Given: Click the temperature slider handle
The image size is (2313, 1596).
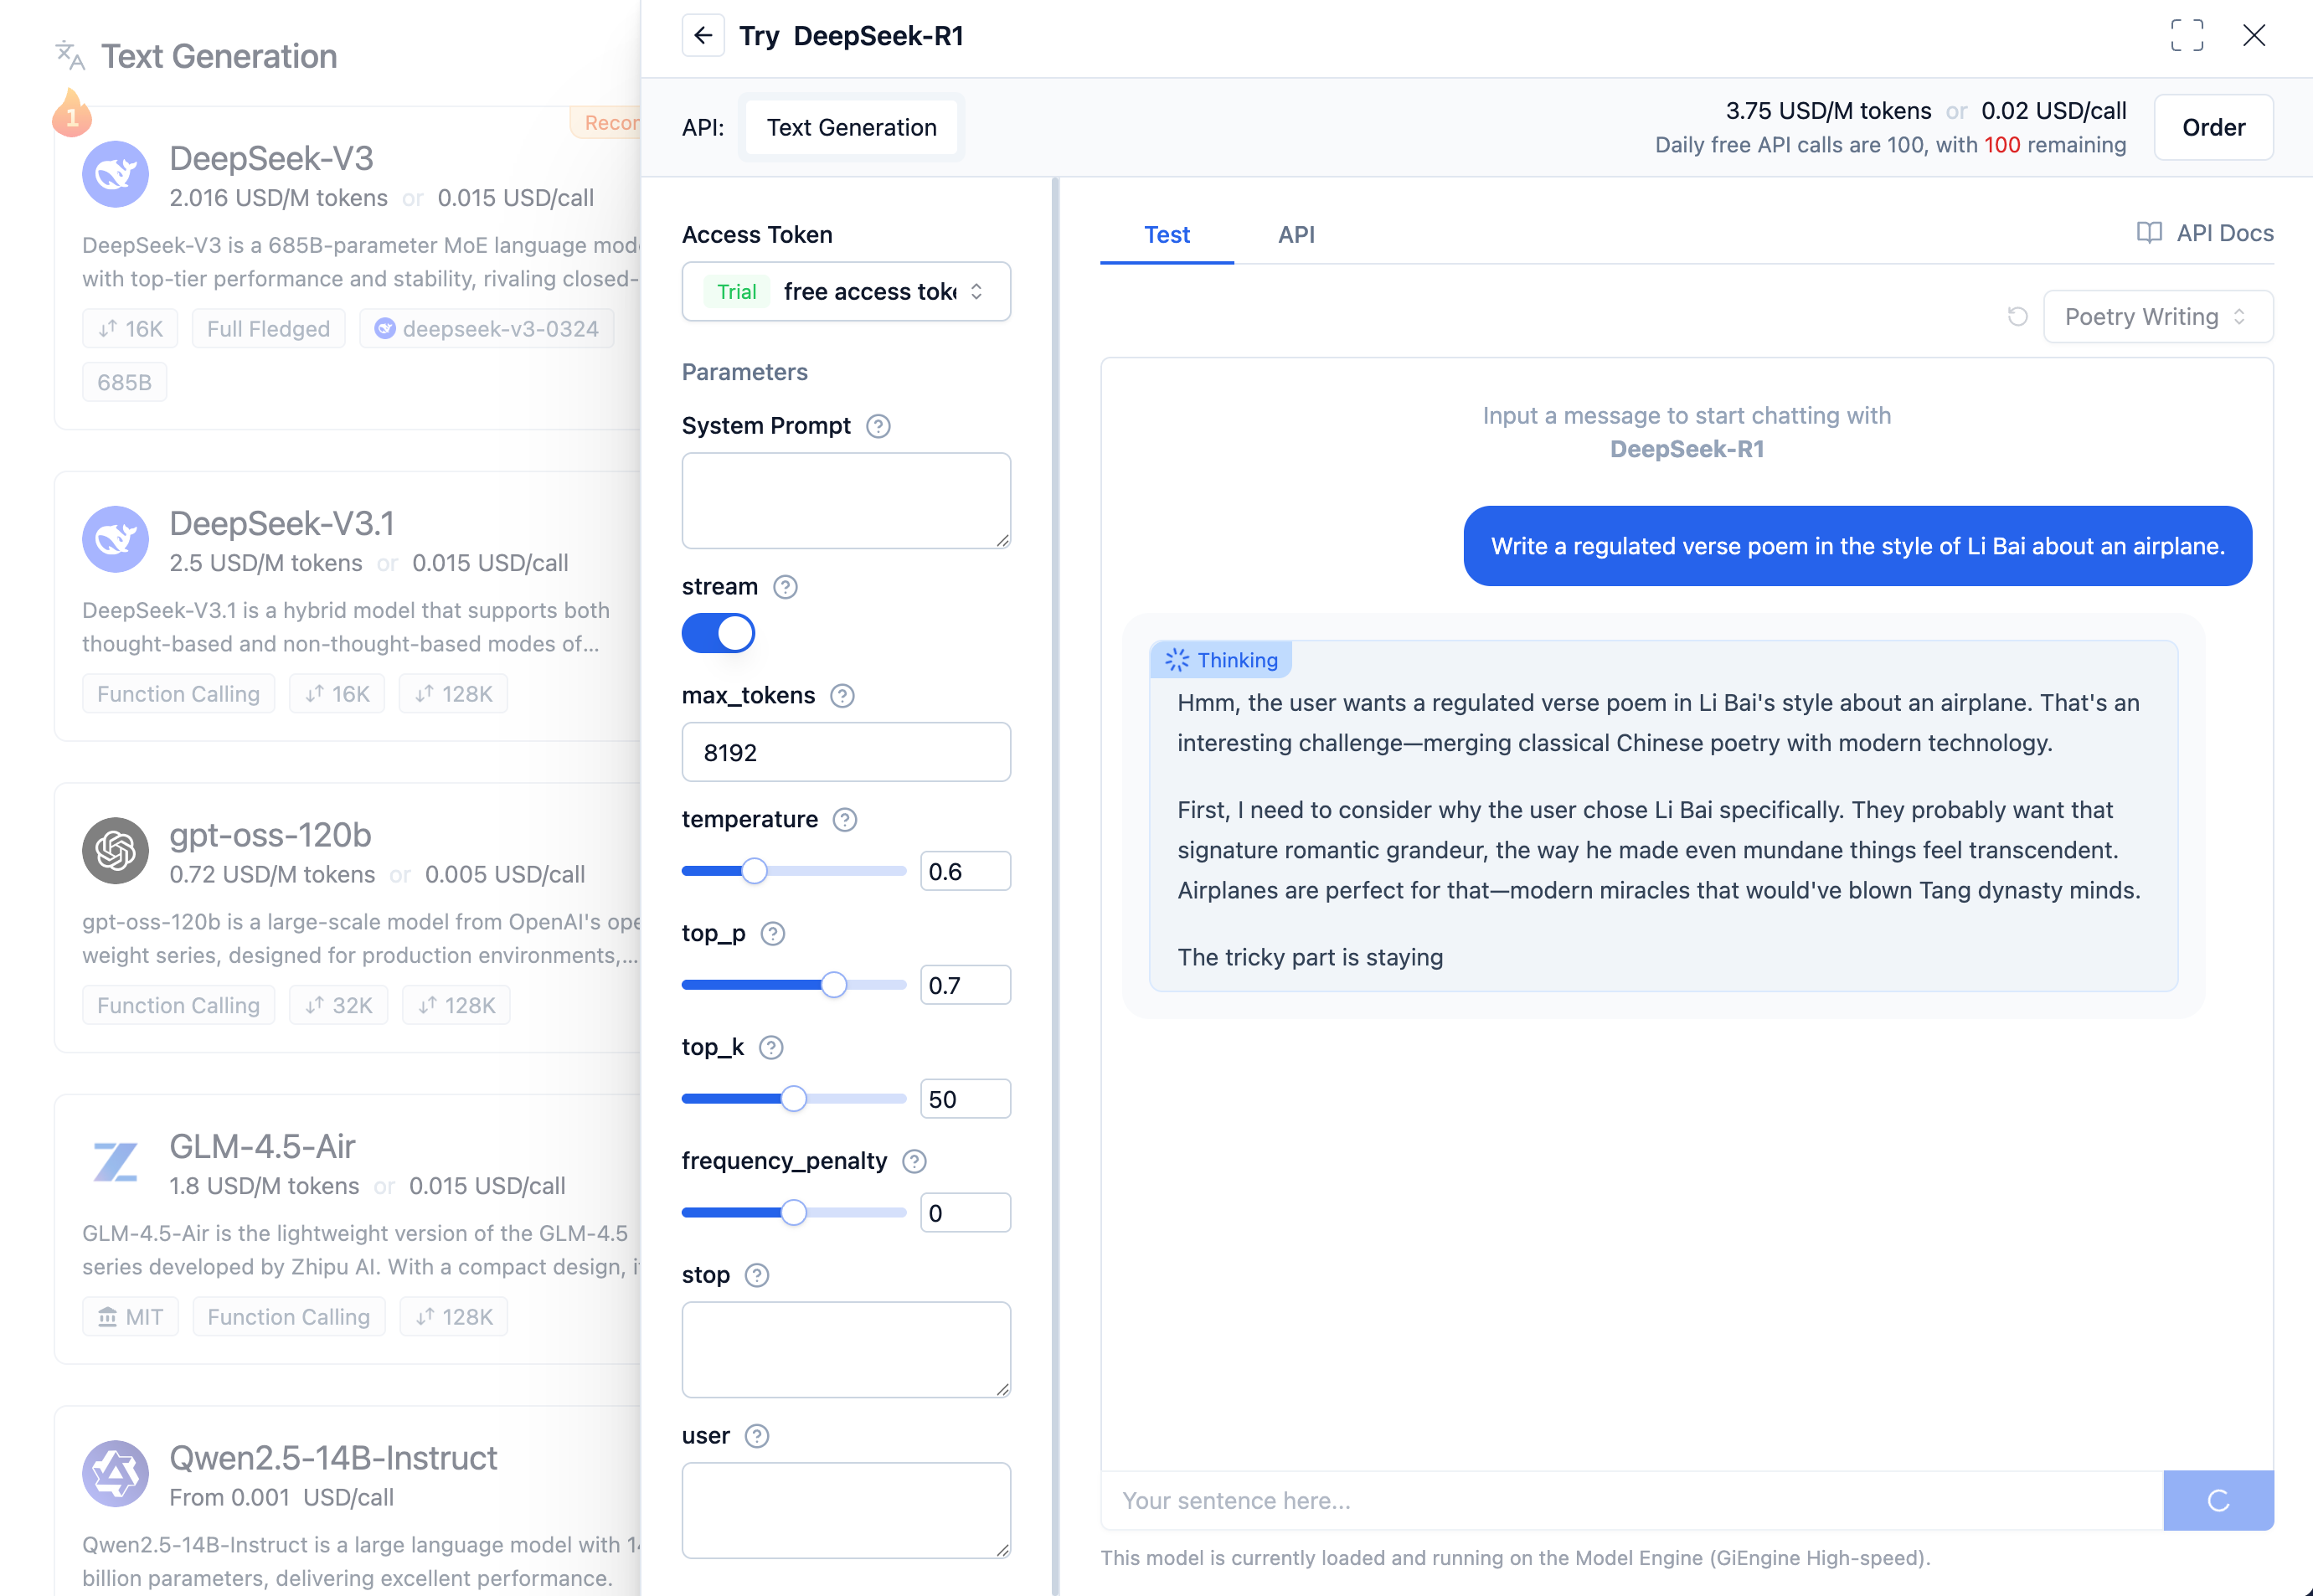Looking at the screenshot, I should pos(754,871).
